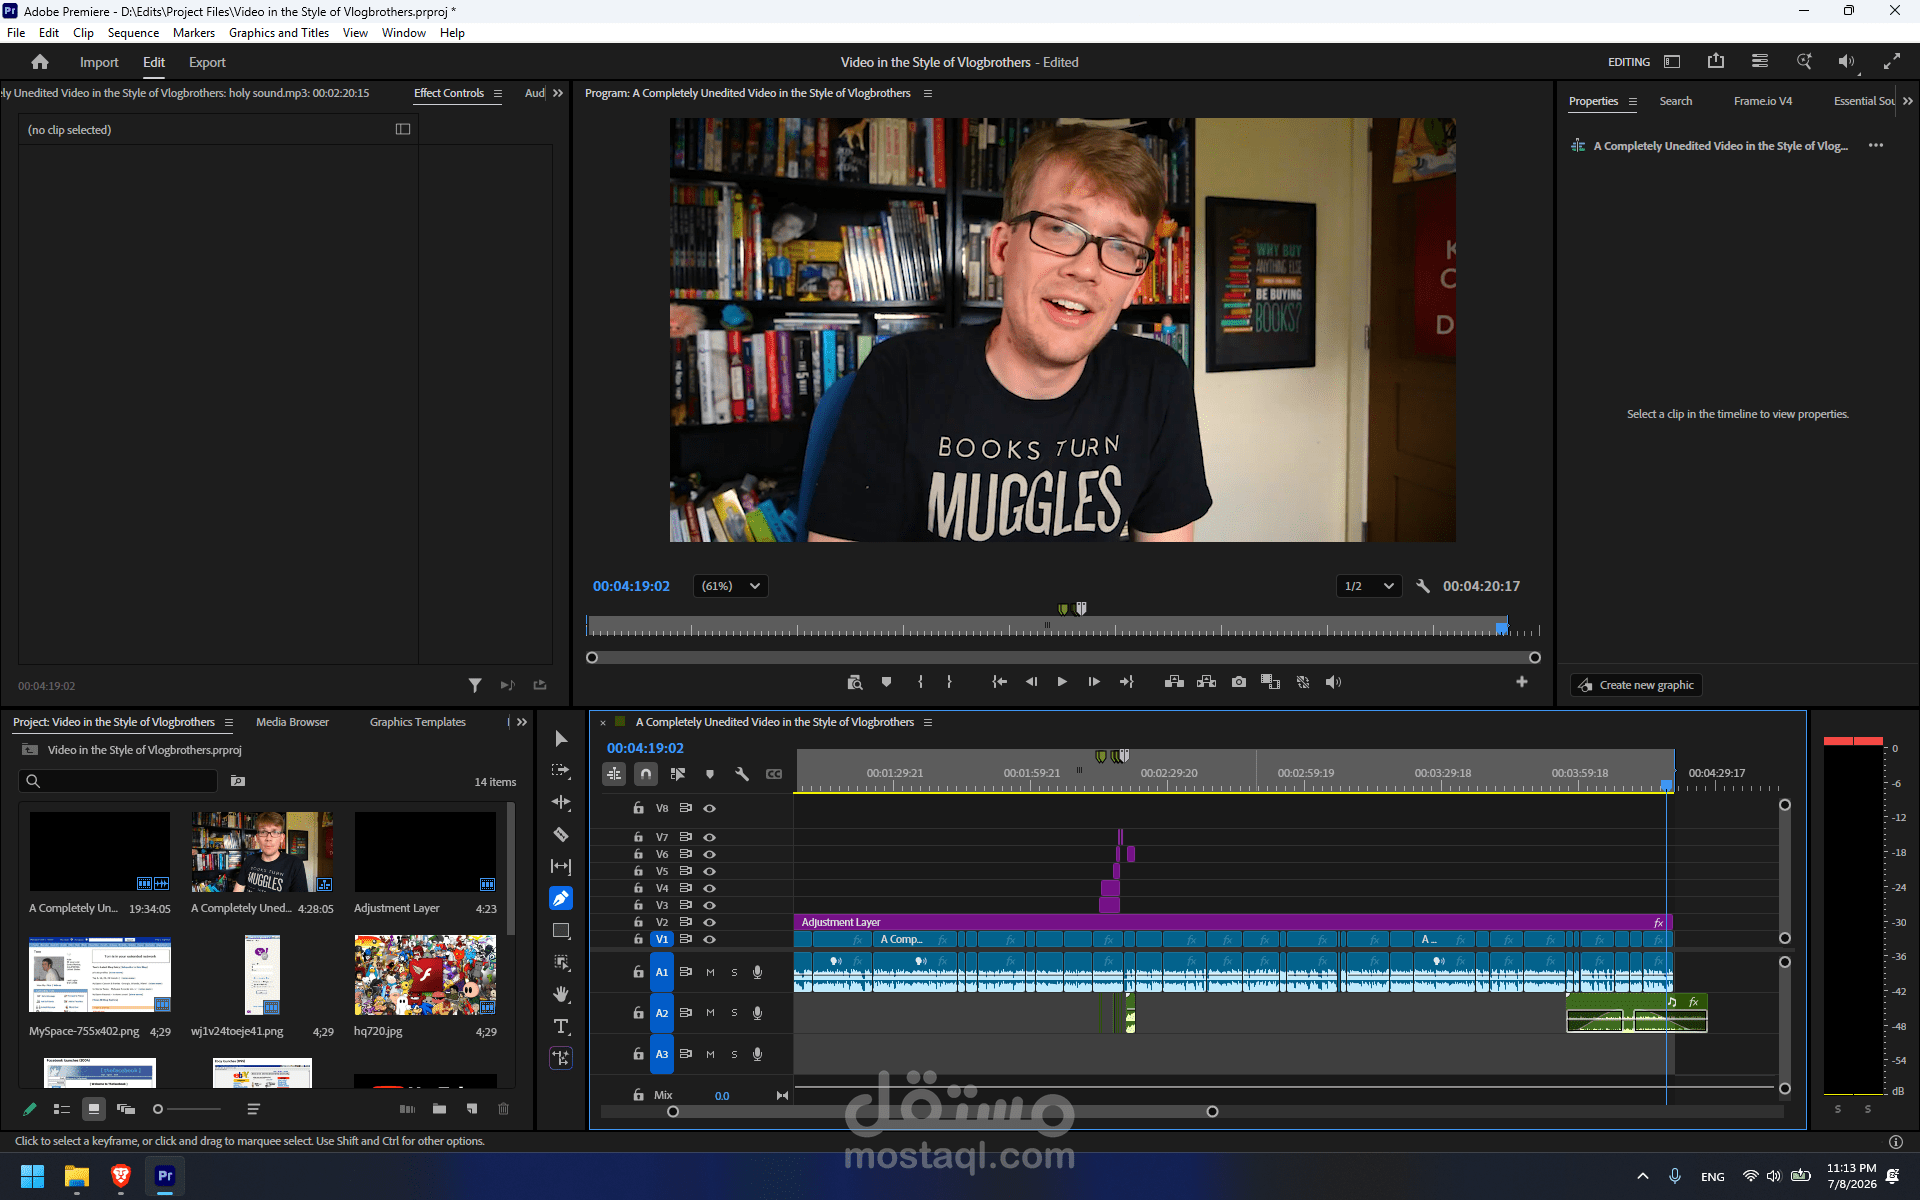Click New Item icon in Project panel
Image resolution: width=1920 pixels, height=1200 pixels.
tap(472, 1109)
